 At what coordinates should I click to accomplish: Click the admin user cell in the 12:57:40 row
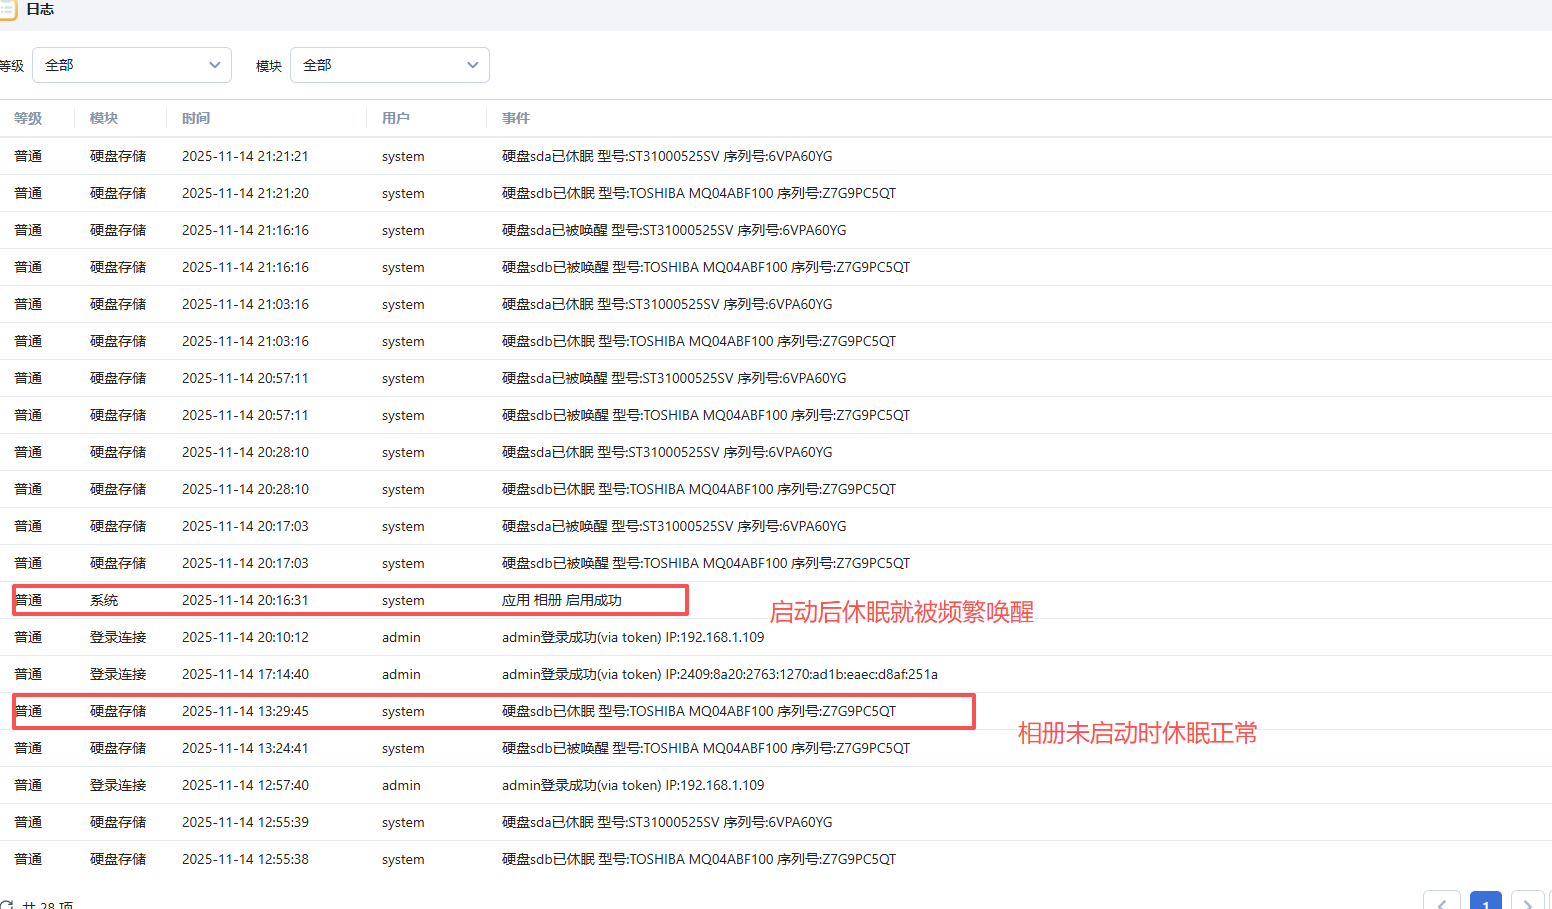401,785
